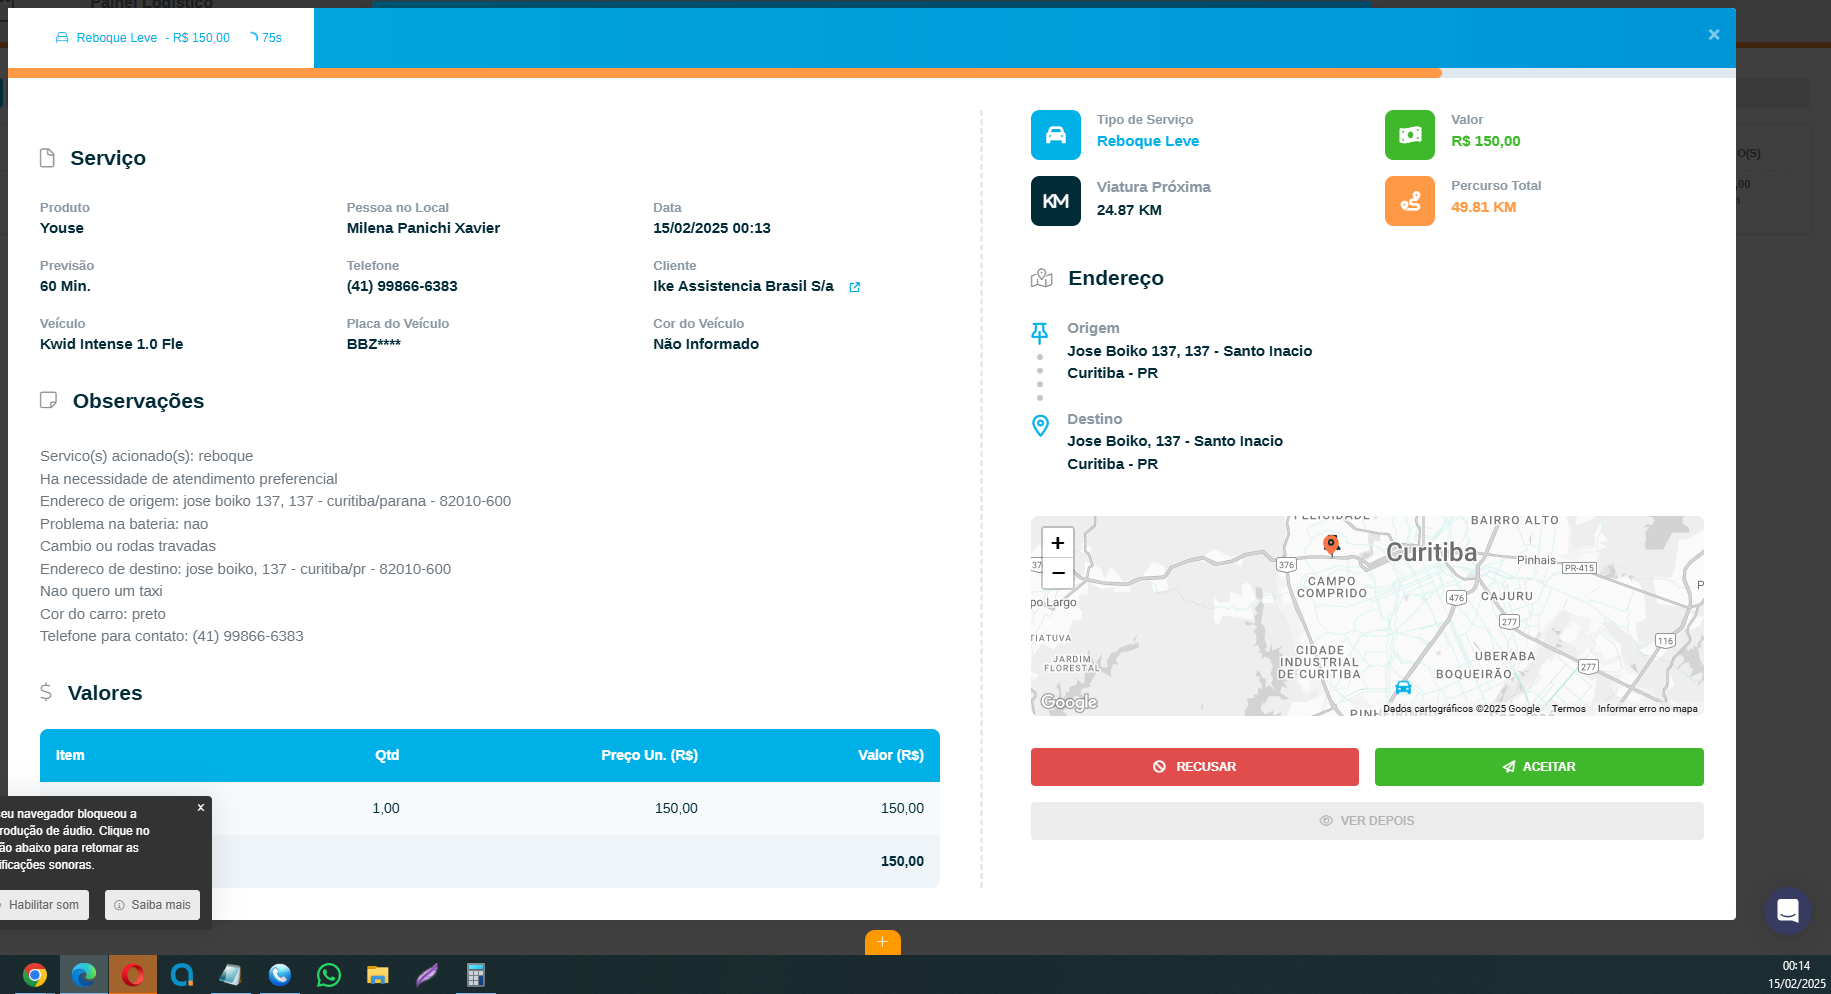Click the dollar icon beside Valores heading
The height and width of the screenshot is (994, 1831).
46,692
